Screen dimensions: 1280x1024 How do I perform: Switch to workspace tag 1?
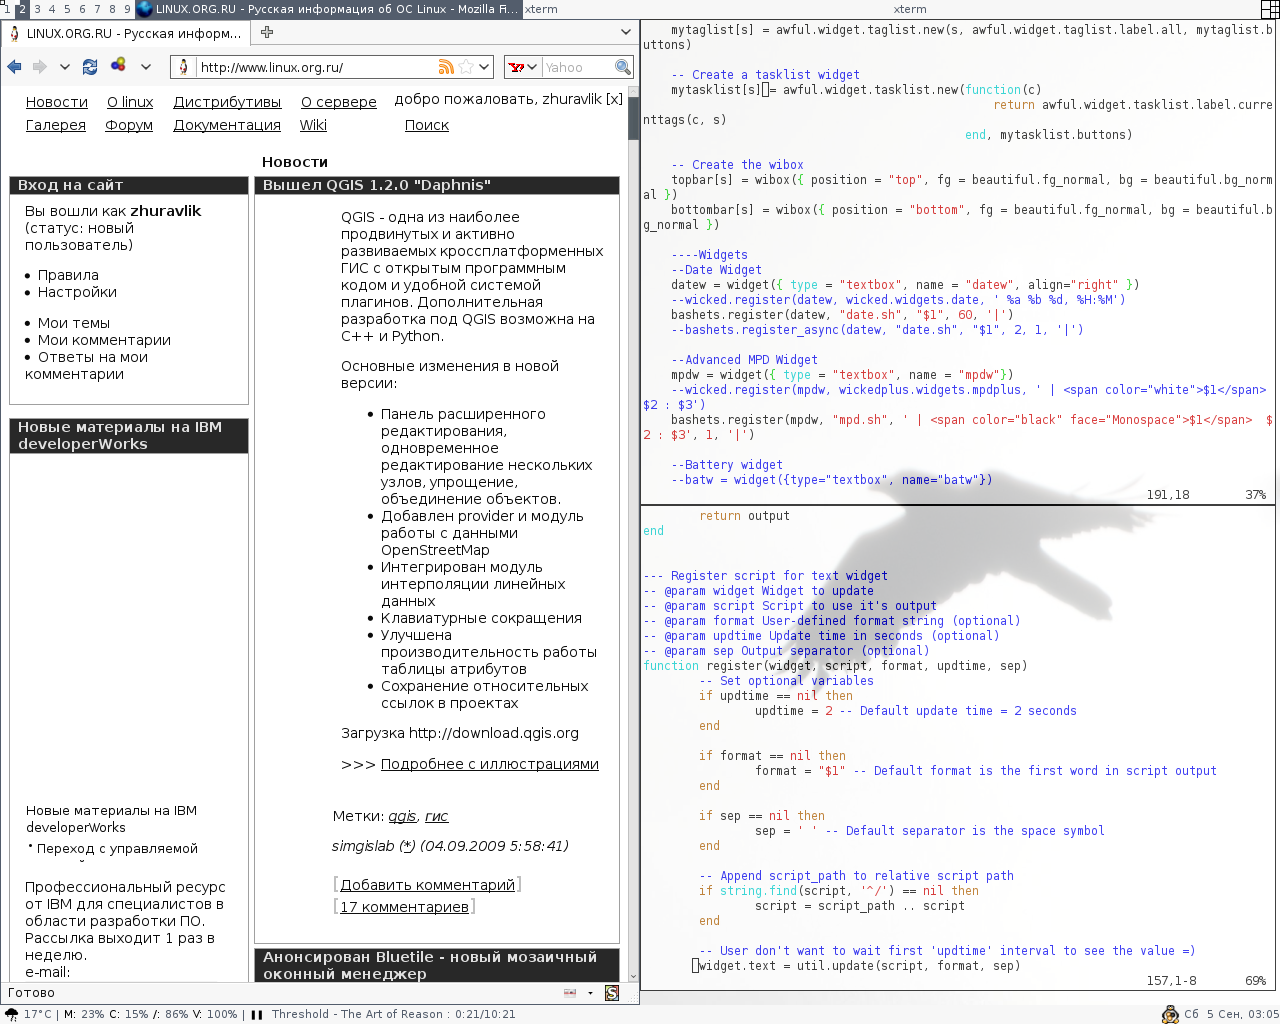pyautogui.click(x=7, y=9)
